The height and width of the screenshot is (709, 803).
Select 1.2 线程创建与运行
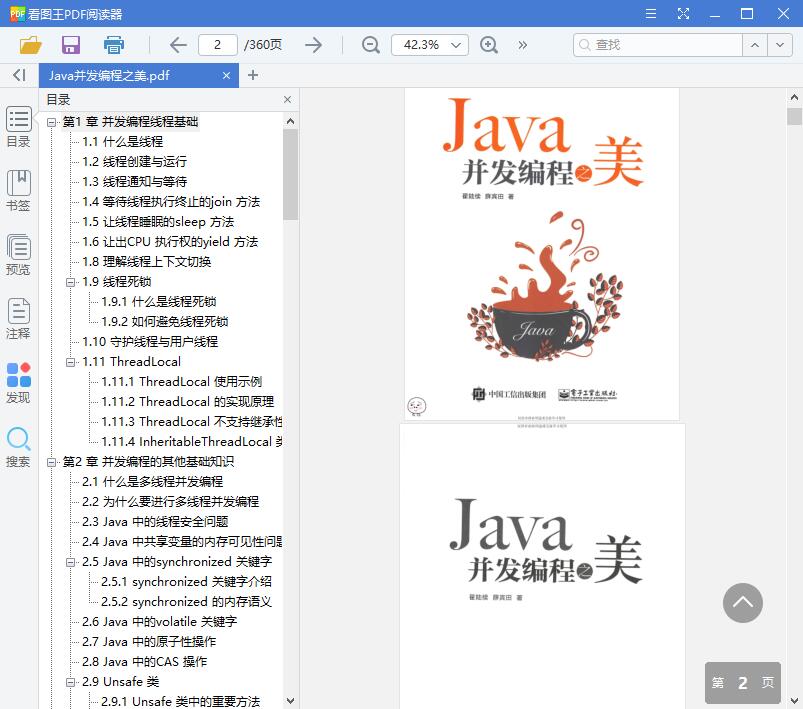tap(134, 161)
